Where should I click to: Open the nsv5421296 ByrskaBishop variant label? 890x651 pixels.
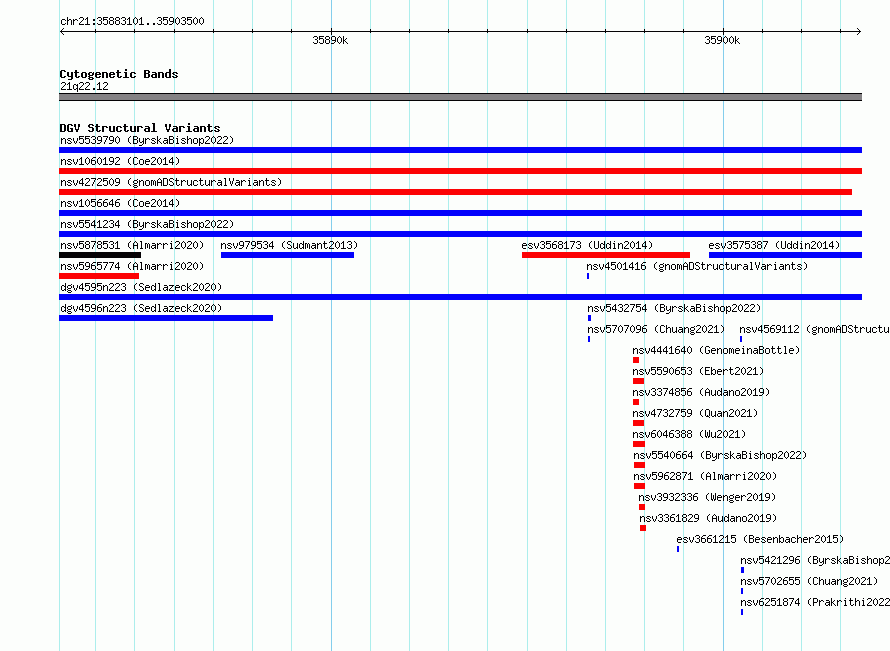815,560
